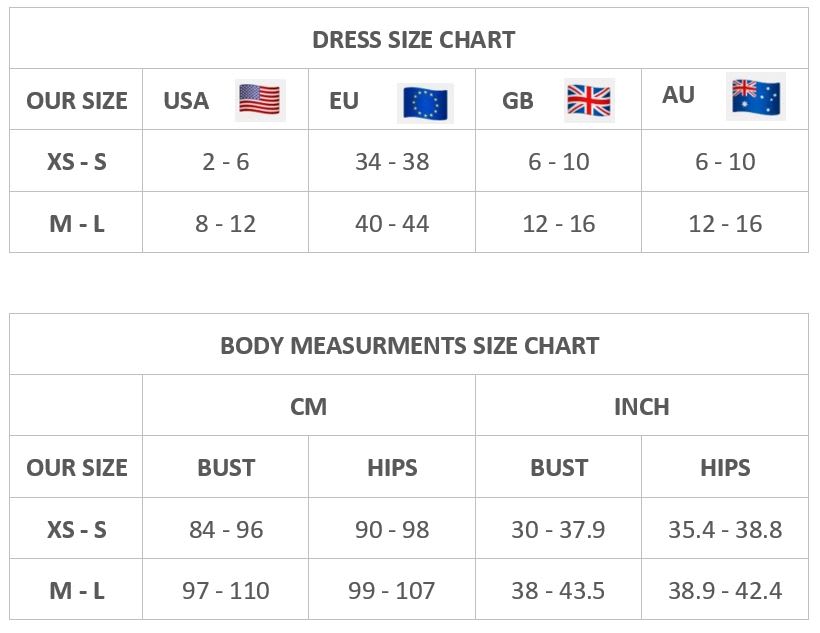Select the USA size "8 - 12" cell
Viewport: 820px width, 633px height.
pyautogui.click(x=225, y=224)
